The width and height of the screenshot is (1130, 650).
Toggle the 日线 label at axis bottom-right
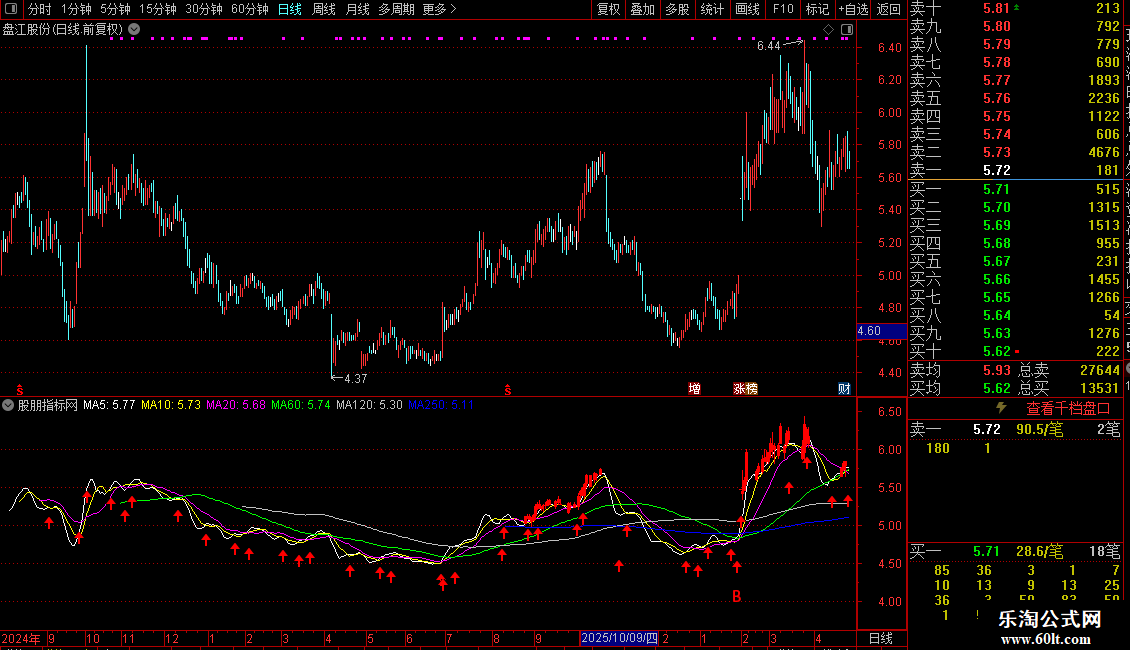pos(881,638)
